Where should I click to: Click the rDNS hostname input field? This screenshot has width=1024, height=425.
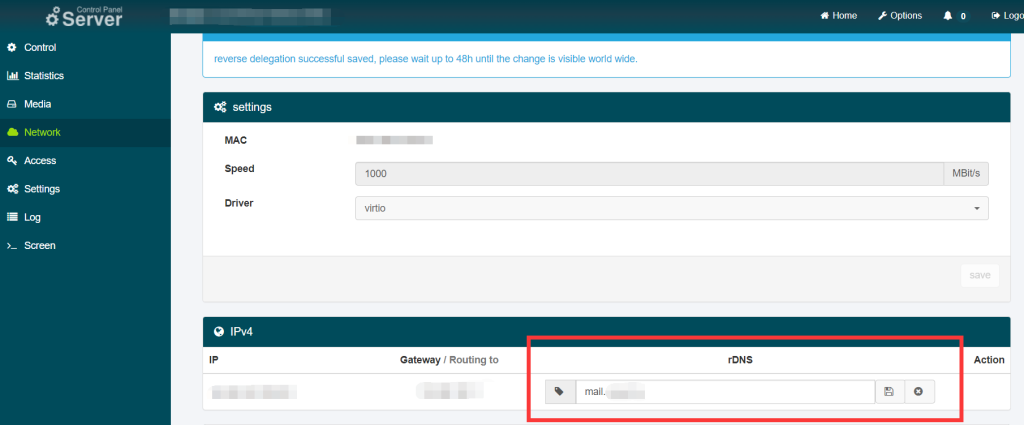point(725,392)
